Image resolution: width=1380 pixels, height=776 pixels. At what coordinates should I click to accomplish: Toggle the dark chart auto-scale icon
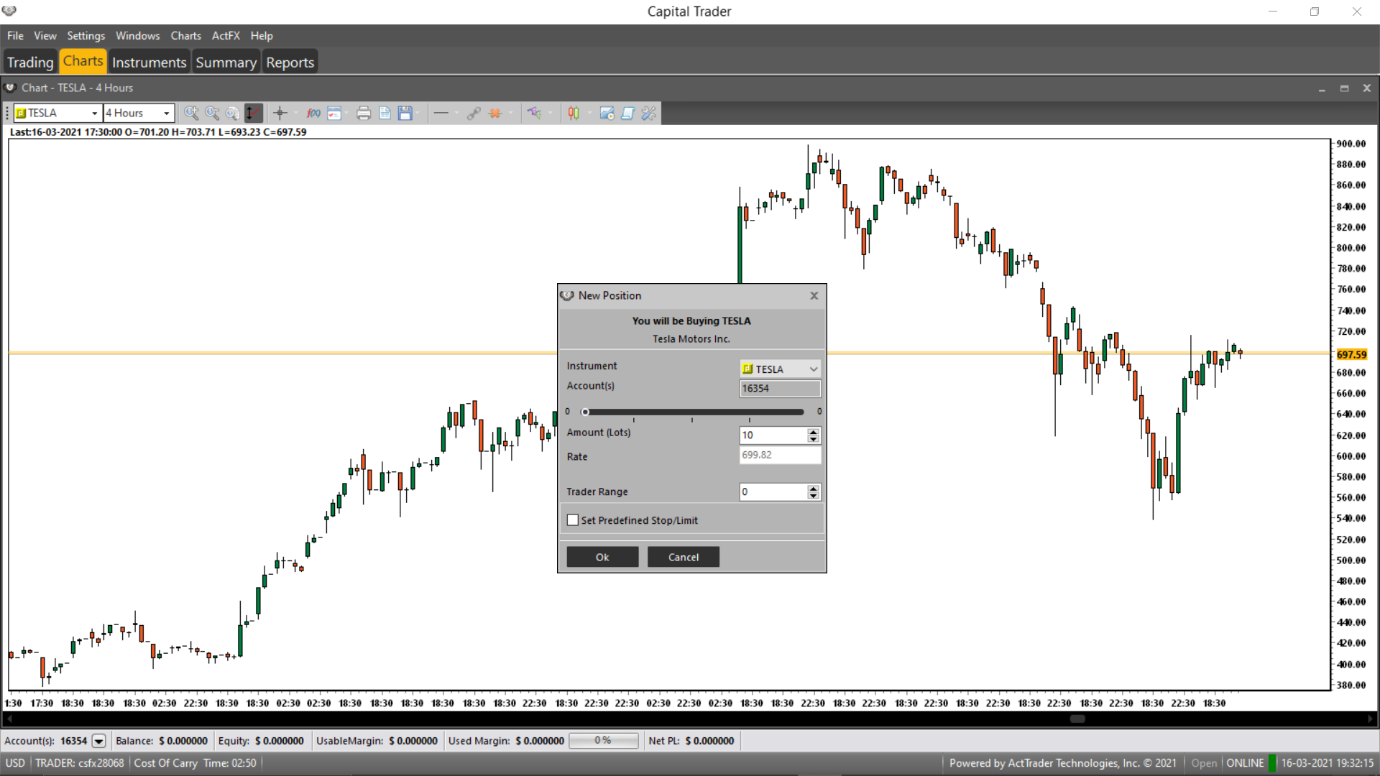(x=253, y=113)
